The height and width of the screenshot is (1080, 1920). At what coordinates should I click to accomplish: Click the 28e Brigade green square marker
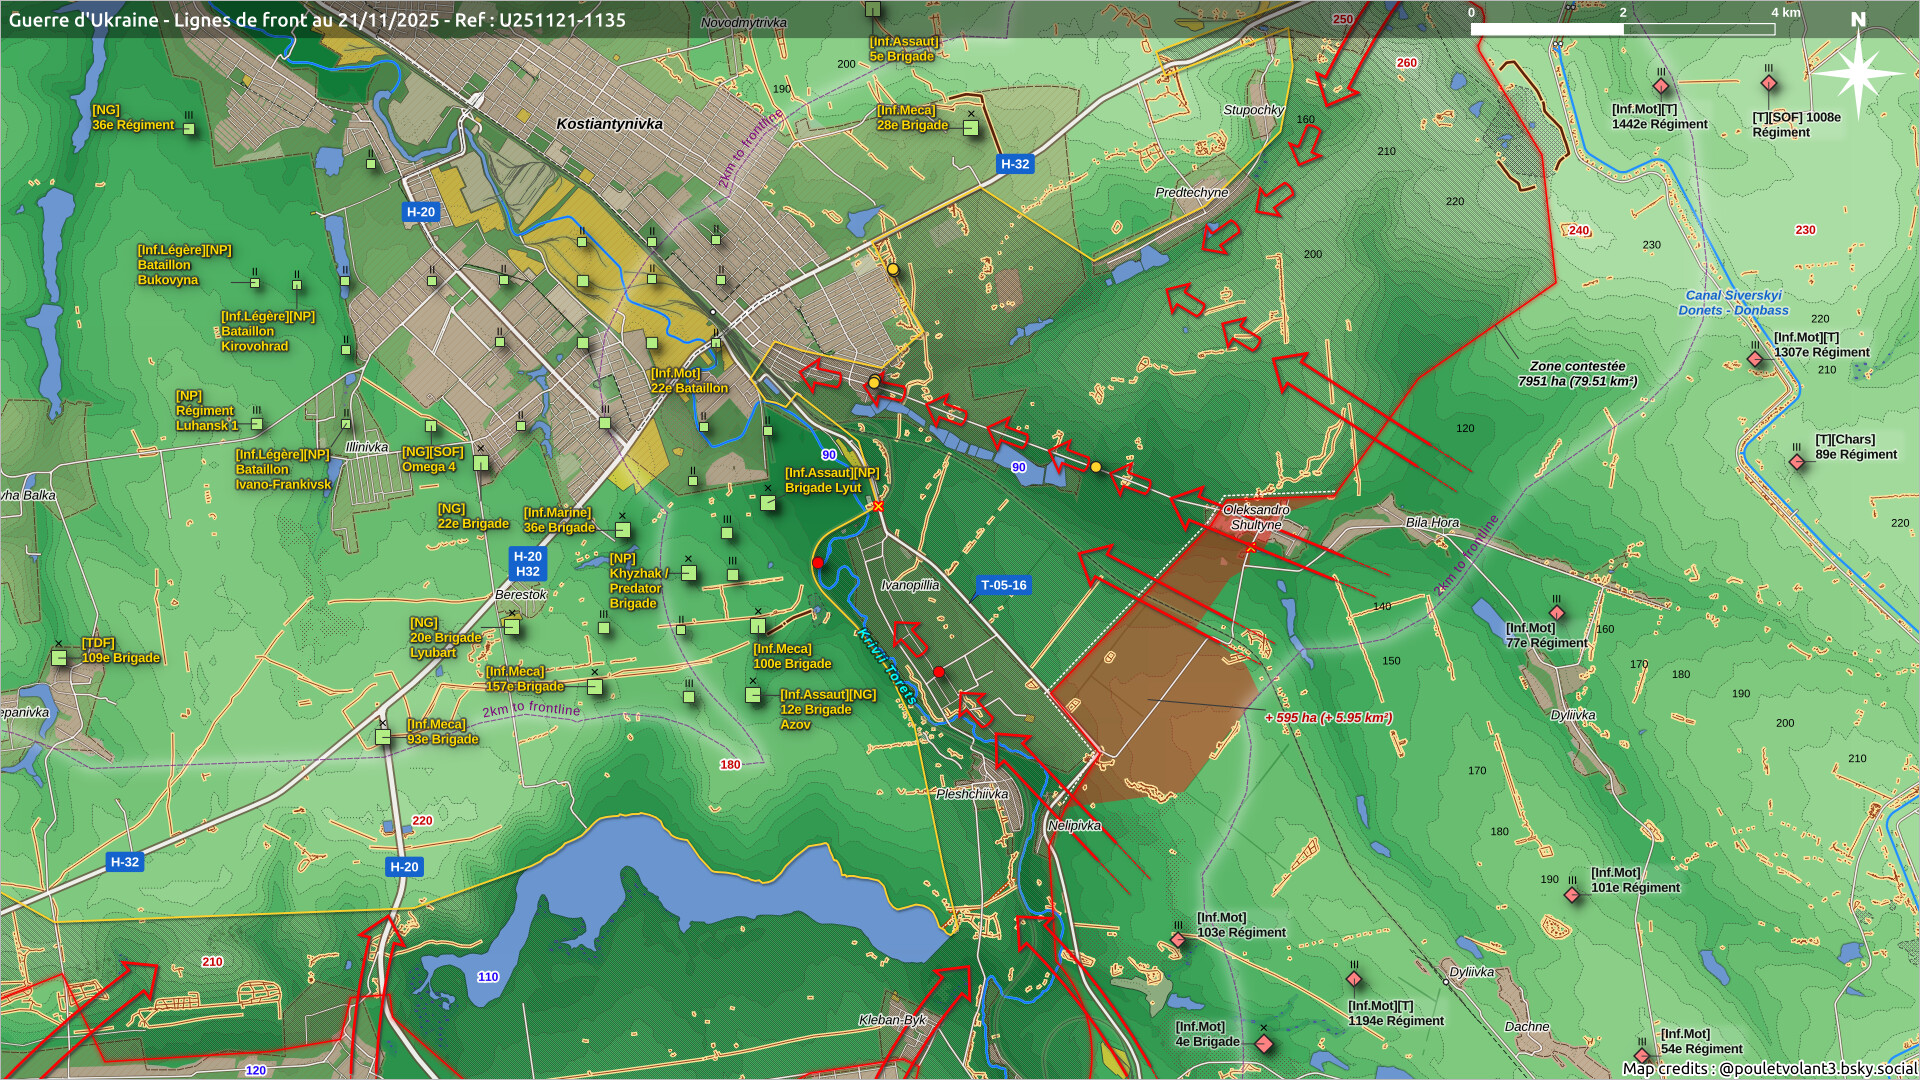tap(970, 127)
